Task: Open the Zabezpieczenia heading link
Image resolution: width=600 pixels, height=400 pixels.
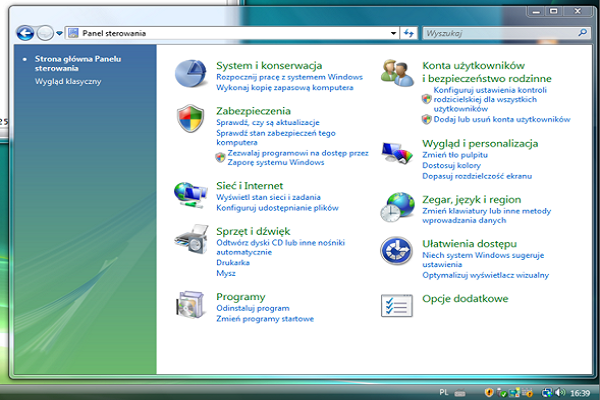Action: click(x=253, y=111)
